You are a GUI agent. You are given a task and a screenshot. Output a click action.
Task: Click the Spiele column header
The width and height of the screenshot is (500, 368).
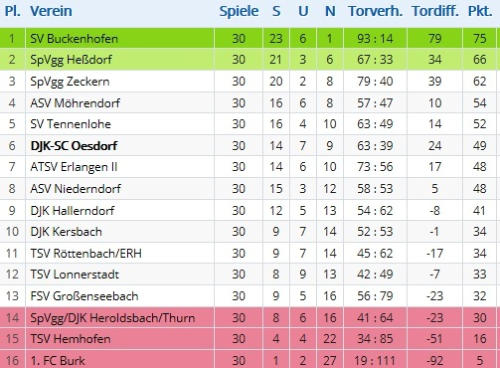pyautogui.click(x=239, y=11)
